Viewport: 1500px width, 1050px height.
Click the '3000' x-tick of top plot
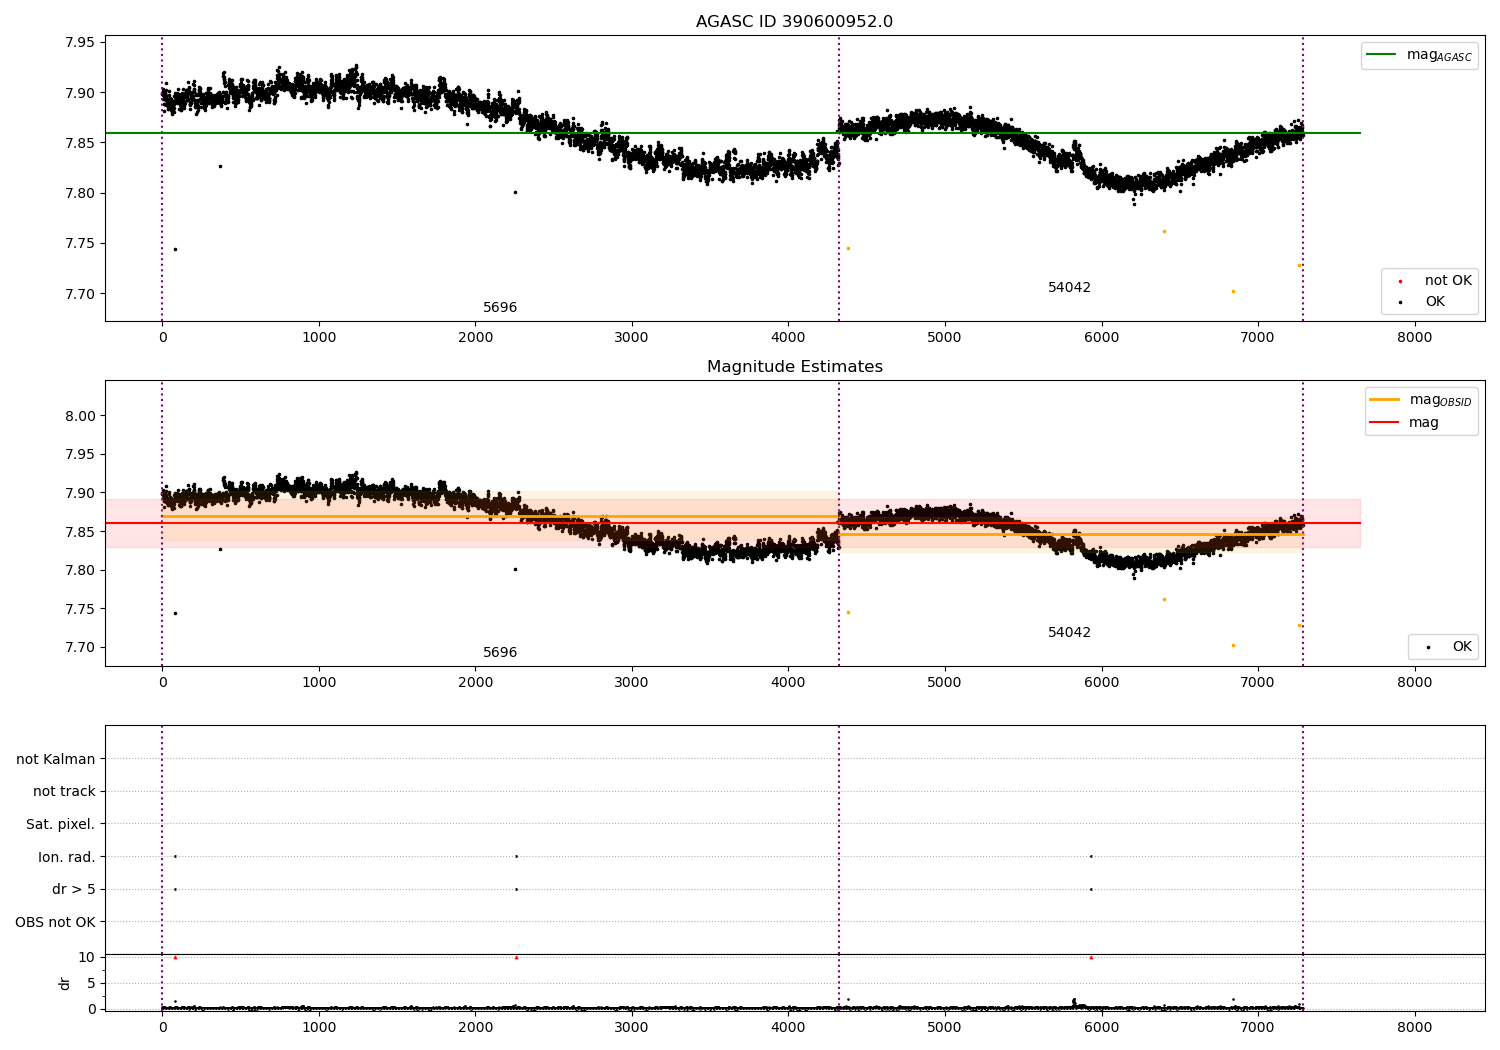tap(632, 338)
